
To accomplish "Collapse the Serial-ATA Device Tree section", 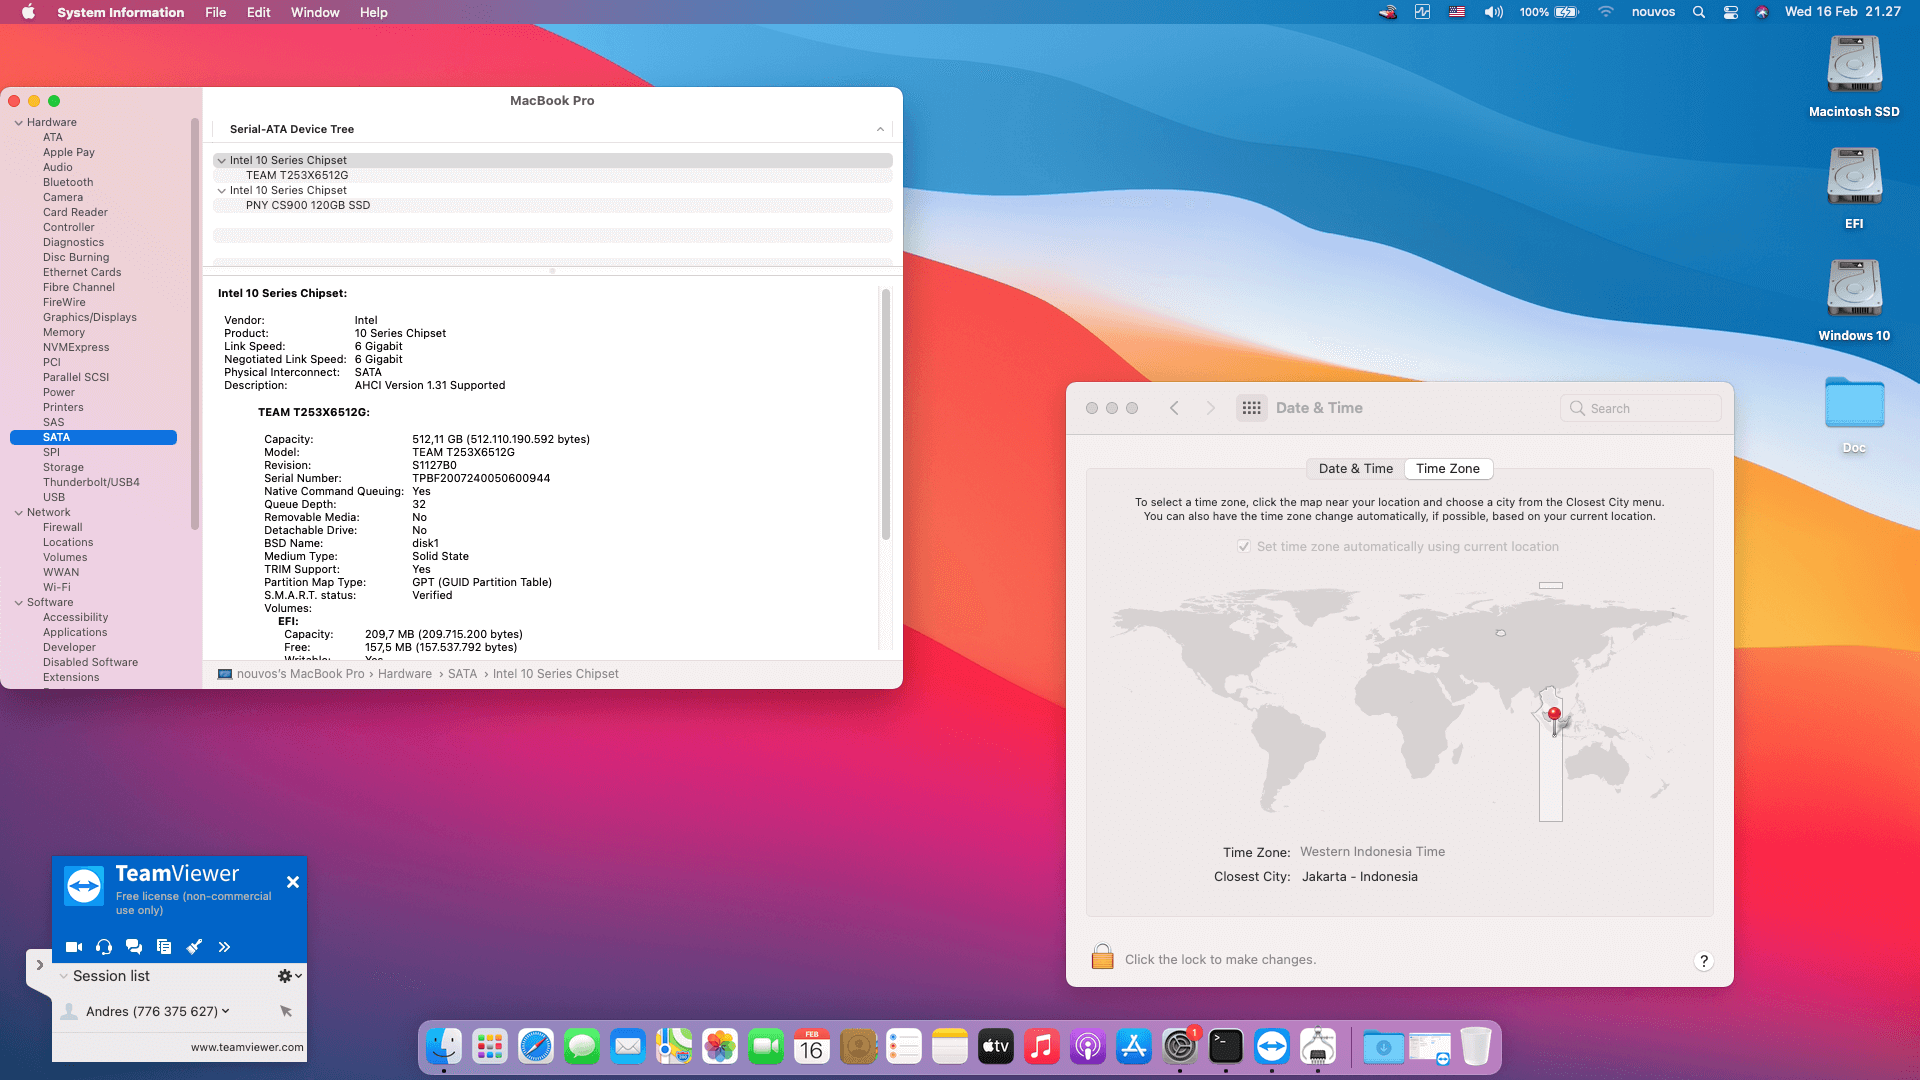I will (x=879, y=129).
